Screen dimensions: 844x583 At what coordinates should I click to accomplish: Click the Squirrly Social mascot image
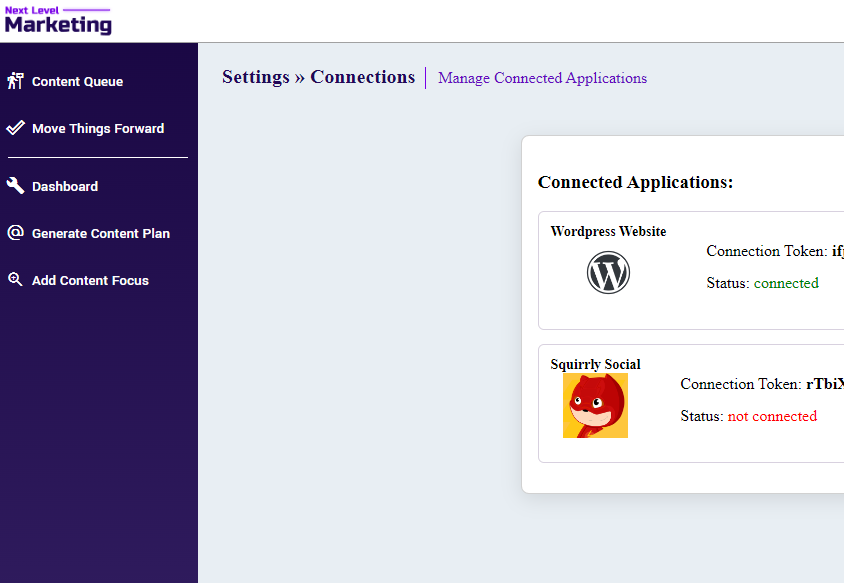595,406
